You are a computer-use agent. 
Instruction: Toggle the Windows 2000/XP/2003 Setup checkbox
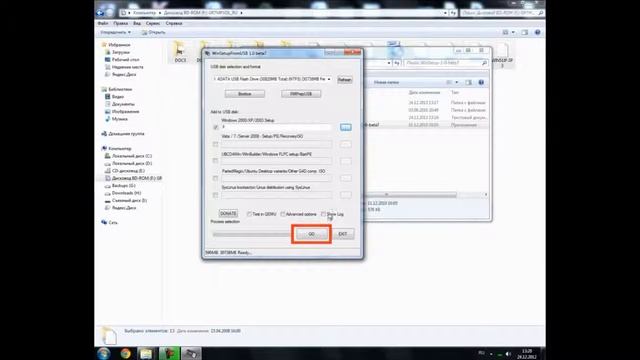(x=216, y=127)
